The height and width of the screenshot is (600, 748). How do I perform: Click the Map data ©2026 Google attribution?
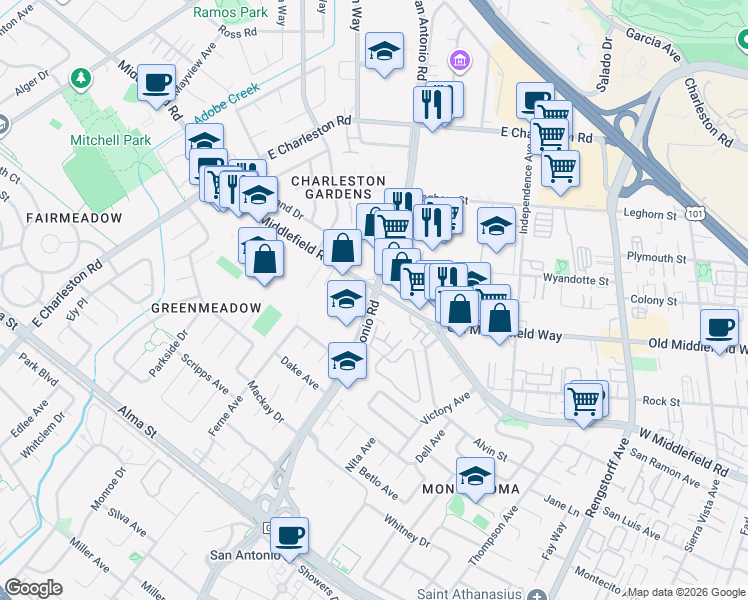(x=686, y=592)
